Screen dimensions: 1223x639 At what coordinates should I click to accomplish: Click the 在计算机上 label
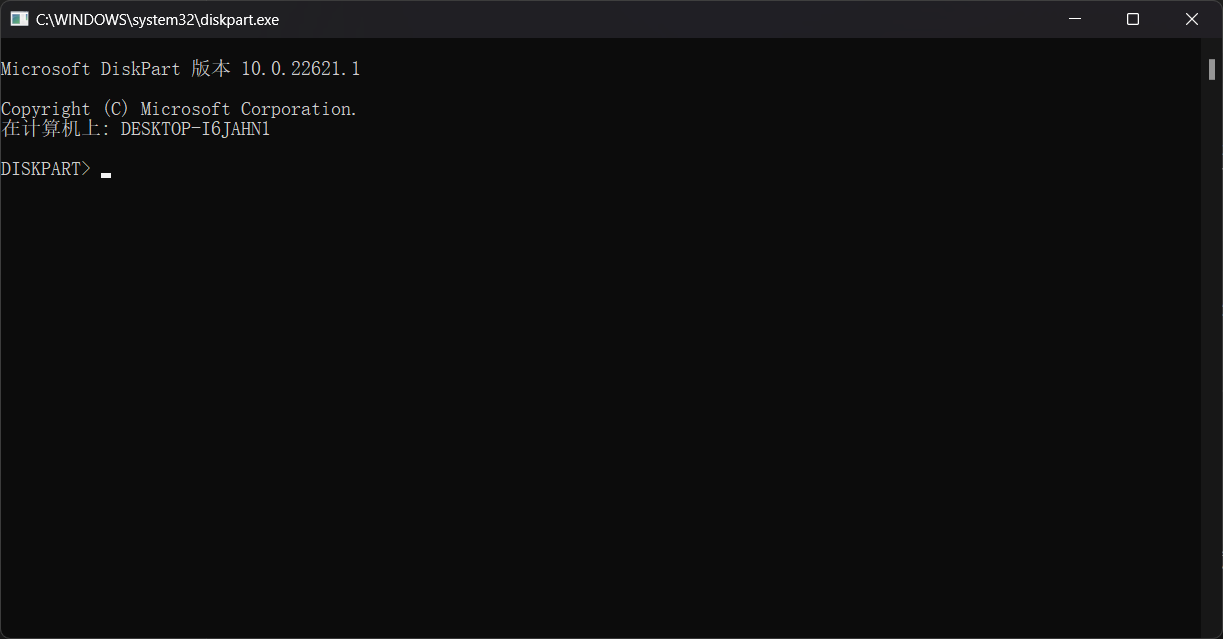pos(55,129)
